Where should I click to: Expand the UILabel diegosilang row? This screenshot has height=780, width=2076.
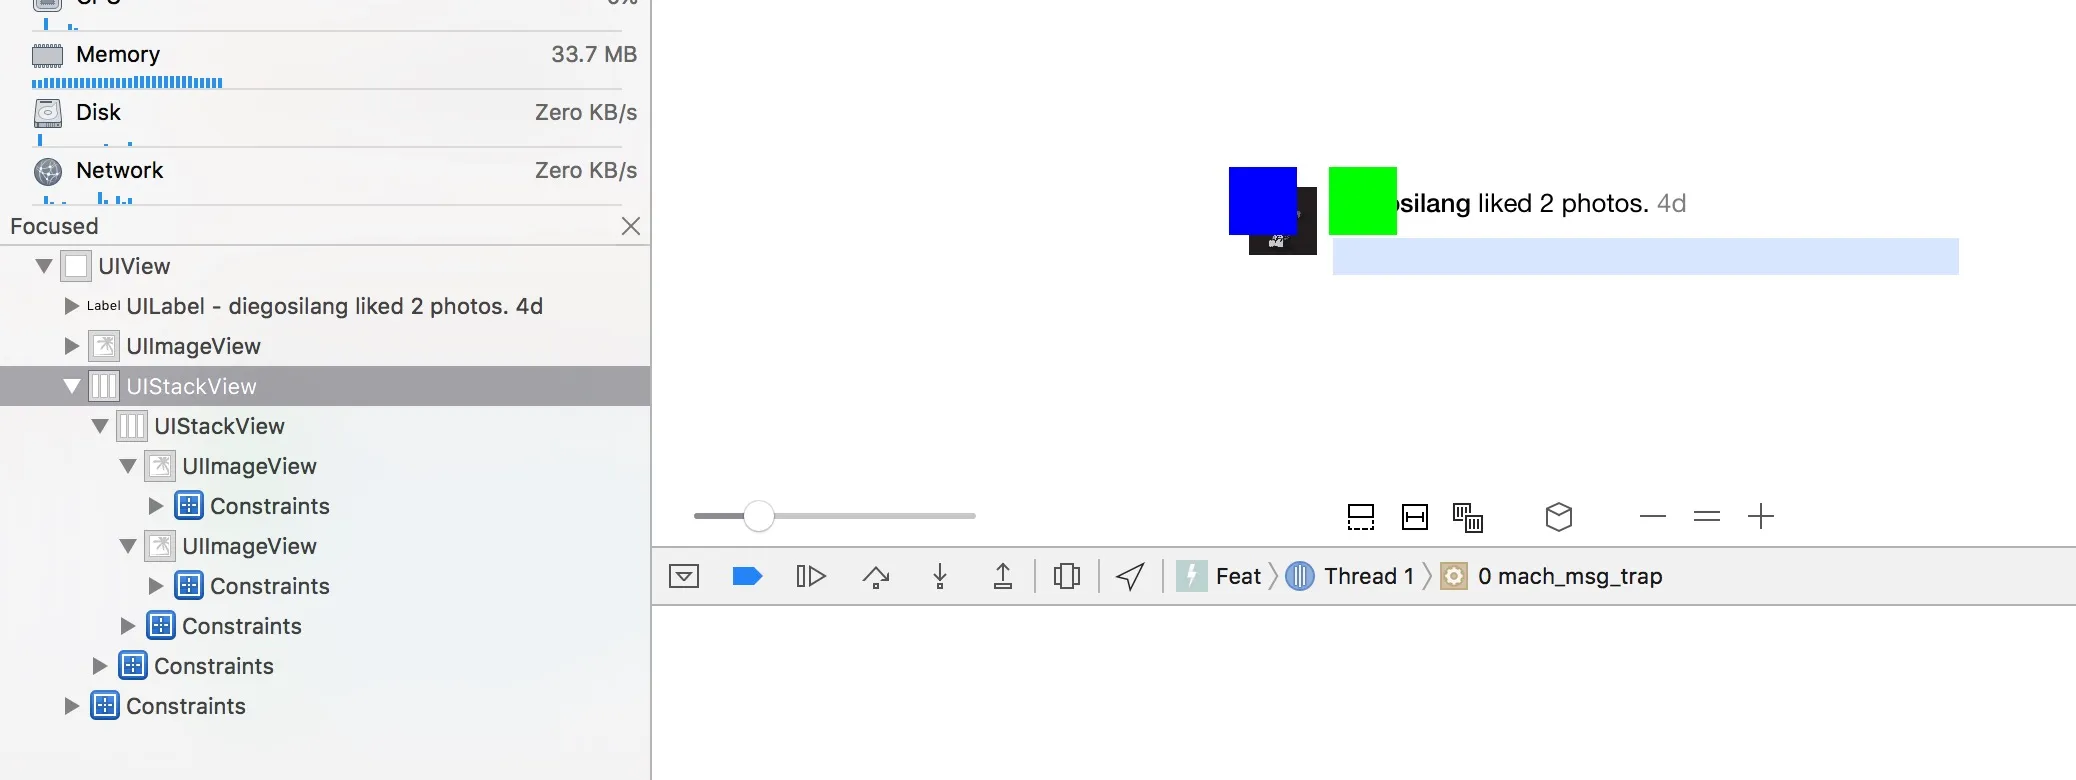point(72,306)
